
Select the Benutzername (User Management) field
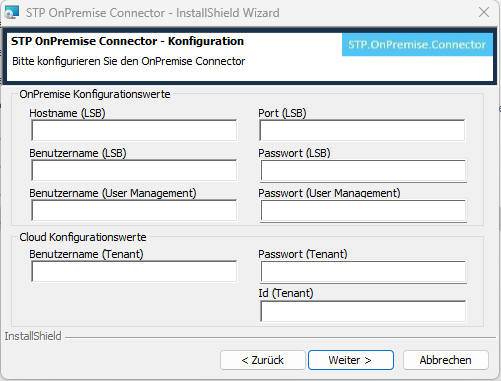point(134,210)
